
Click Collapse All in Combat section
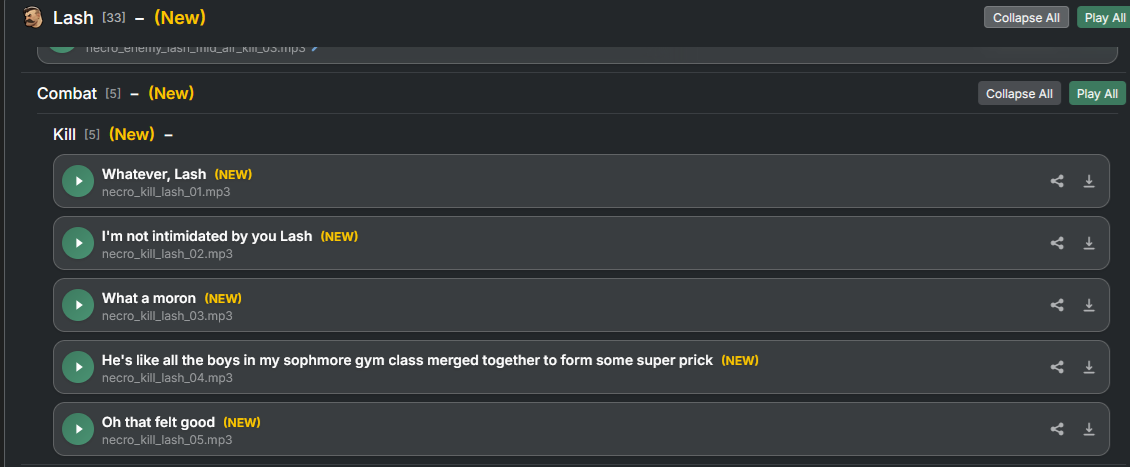[1019, 93]
